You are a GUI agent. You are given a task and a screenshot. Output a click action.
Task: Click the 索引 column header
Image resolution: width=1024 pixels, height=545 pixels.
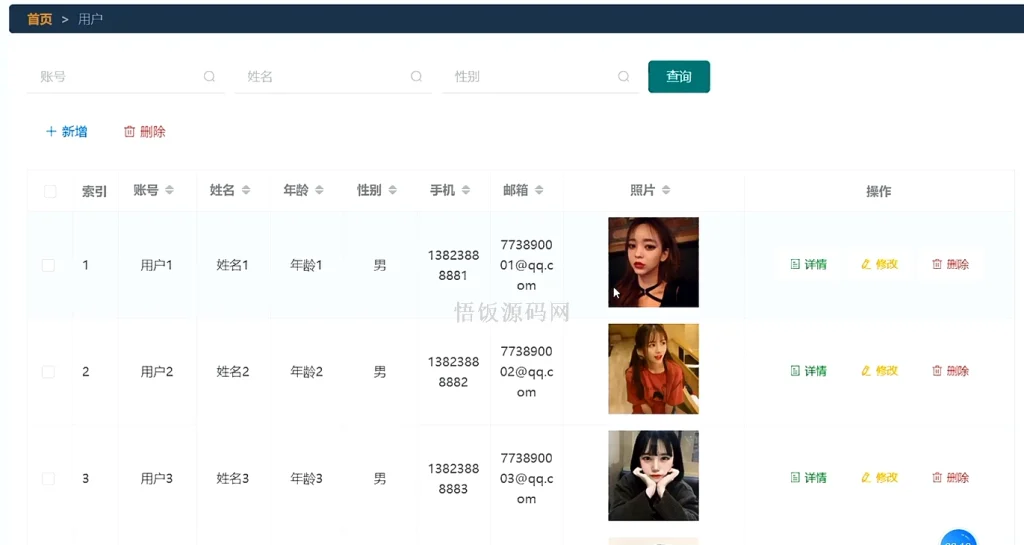tap(94, 191)
